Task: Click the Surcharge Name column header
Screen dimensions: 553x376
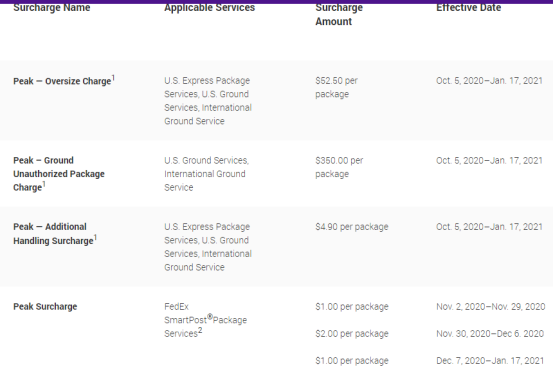Action: tap(51, 7)
